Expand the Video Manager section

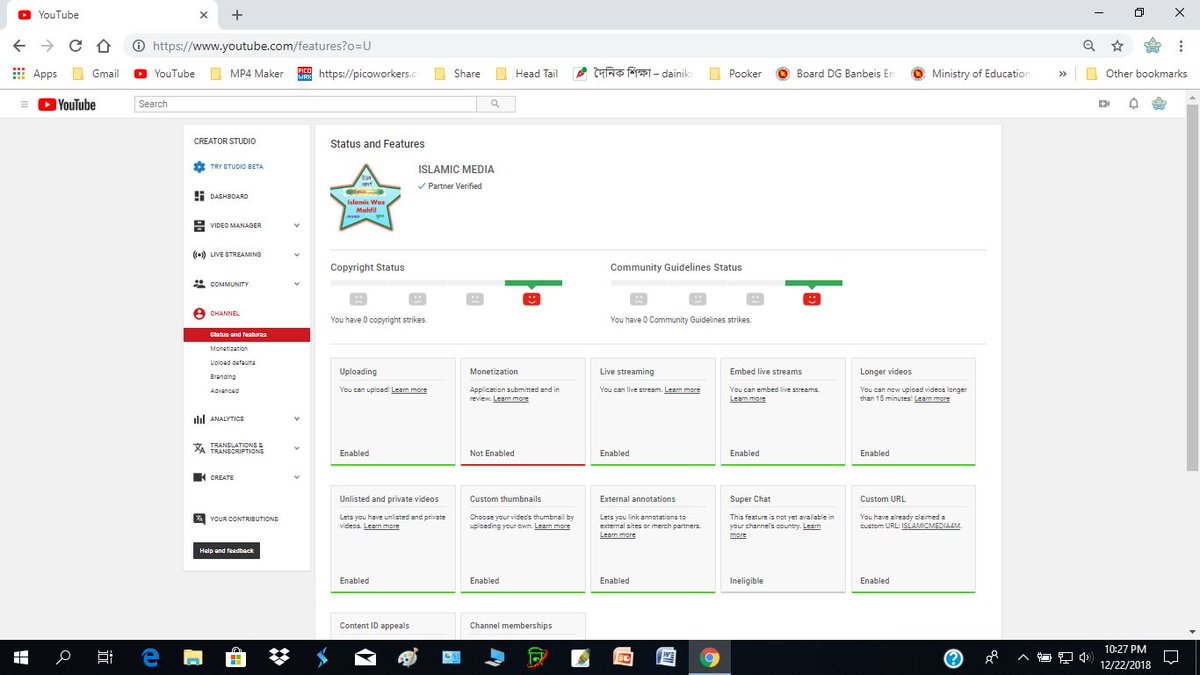click(297, 226)
